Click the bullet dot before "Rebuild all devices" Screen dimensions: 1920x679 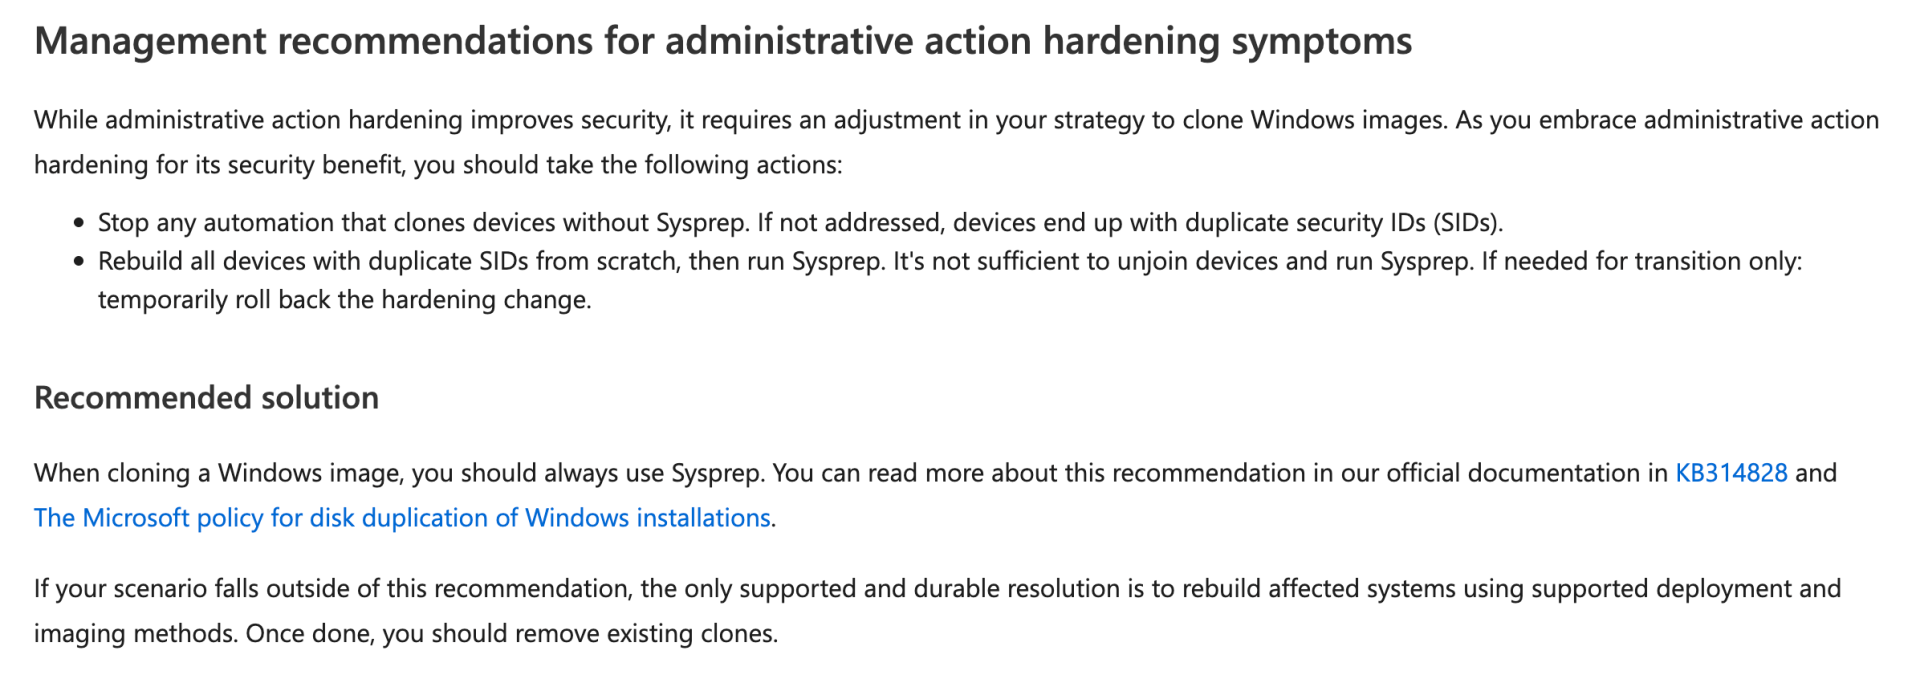[79, 262]
